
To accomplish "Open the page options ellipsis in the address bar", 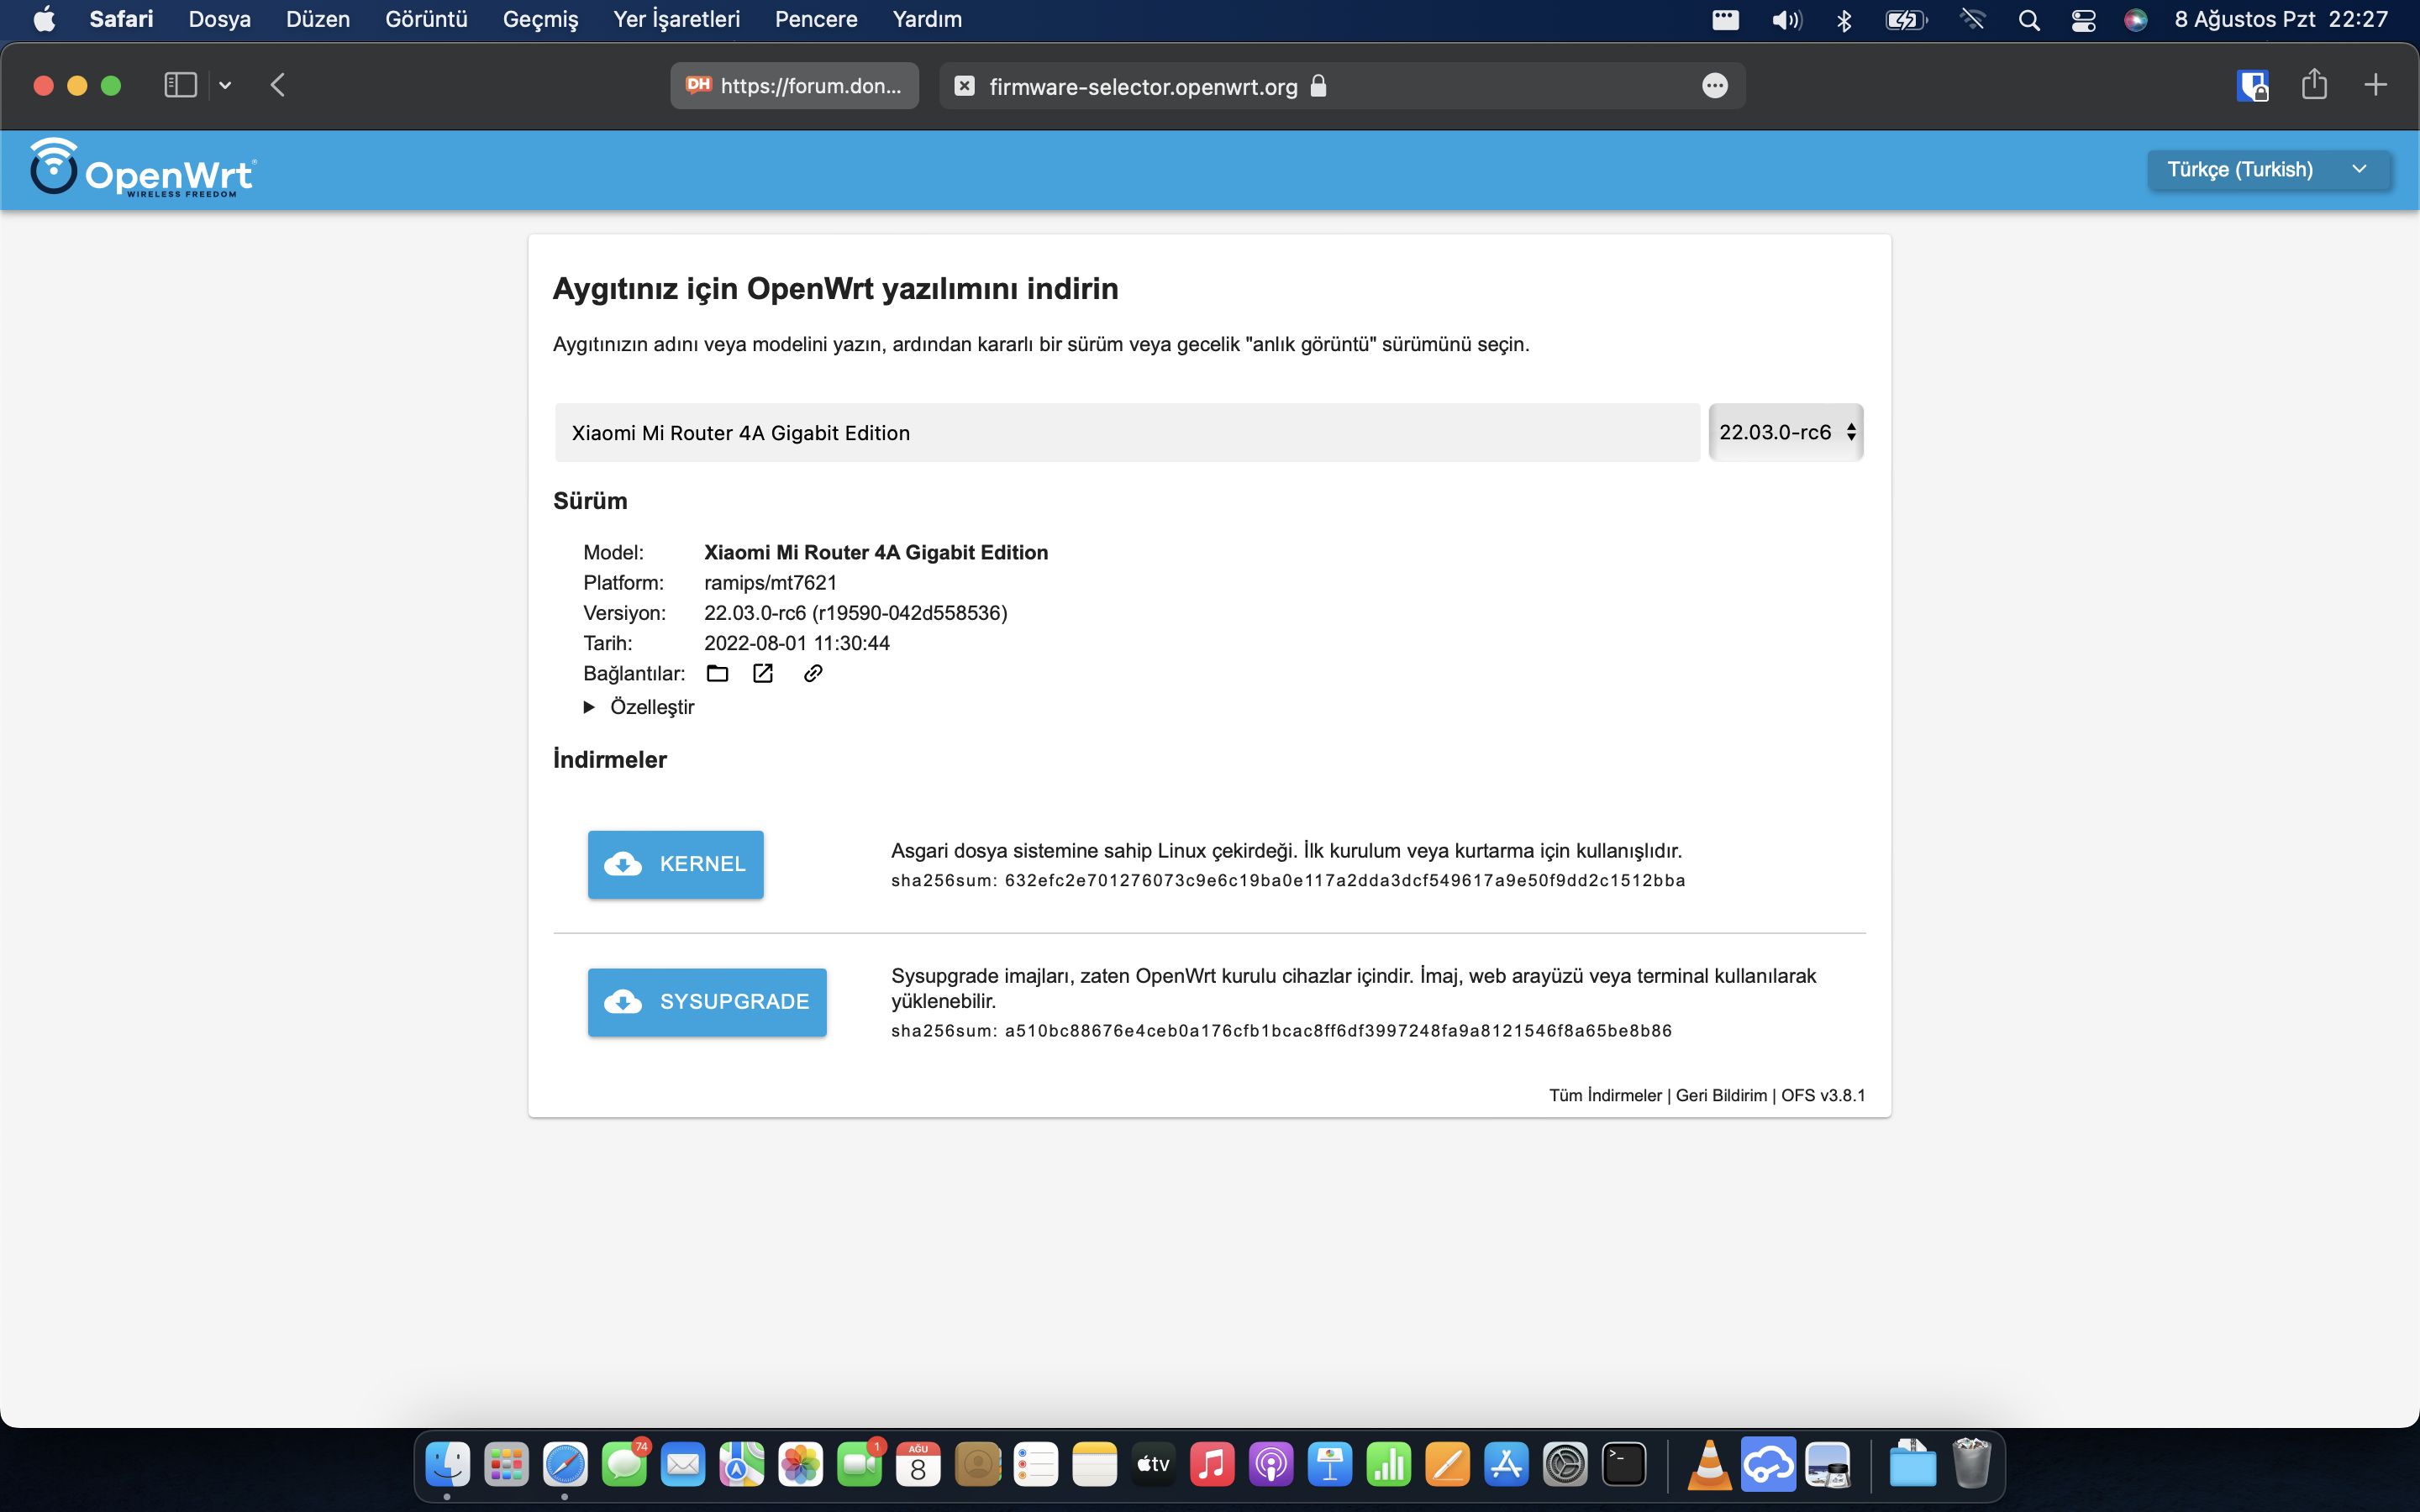I will click(x=1714, y=86).
